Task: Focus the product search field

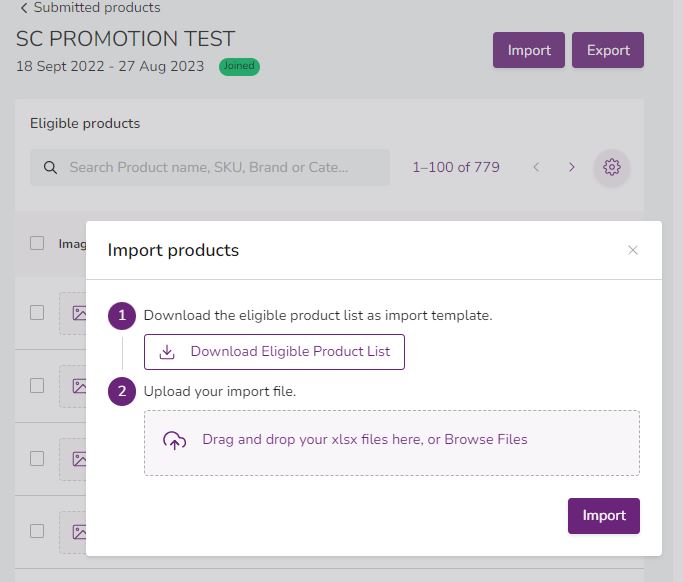Action: [220, 167]
